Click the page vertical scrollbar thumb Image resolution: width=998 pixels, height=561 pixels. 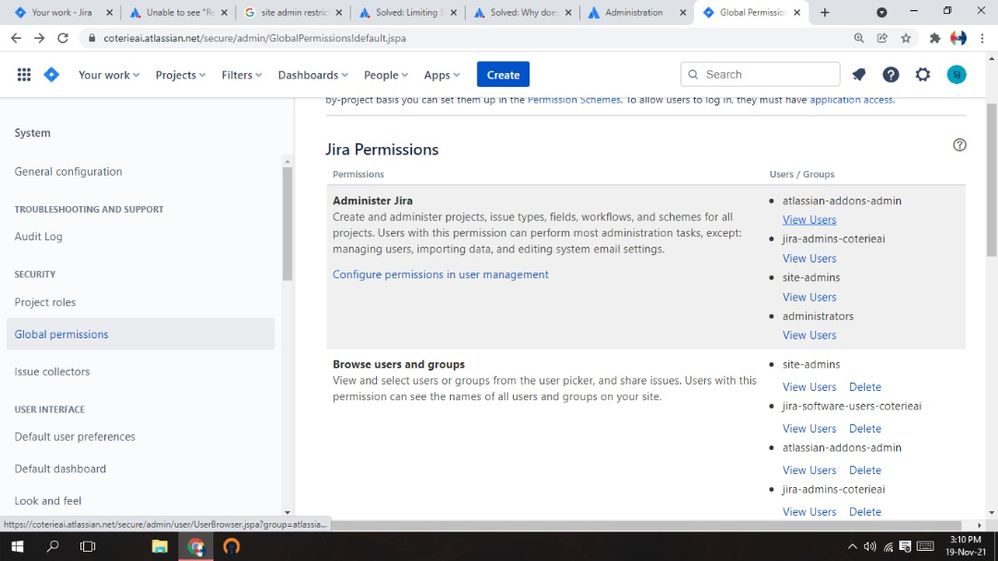point(992,180)
